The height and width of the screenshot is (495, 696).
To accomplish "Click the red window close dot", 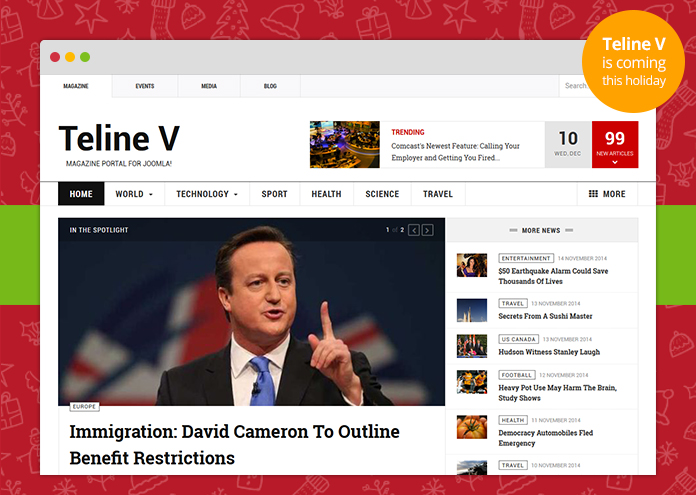I will pos(55,57).
